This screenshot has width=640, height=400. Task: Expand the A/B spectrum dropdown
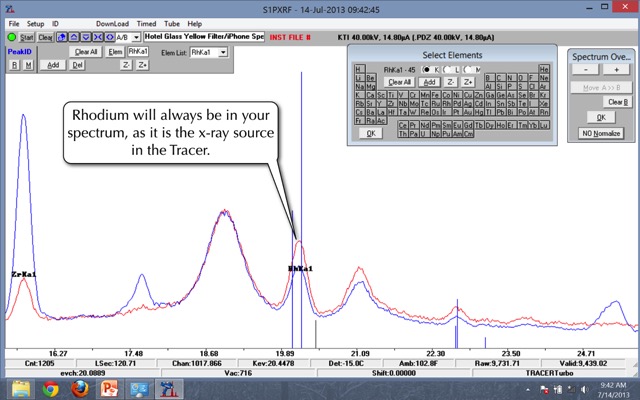tap(136, 37)
